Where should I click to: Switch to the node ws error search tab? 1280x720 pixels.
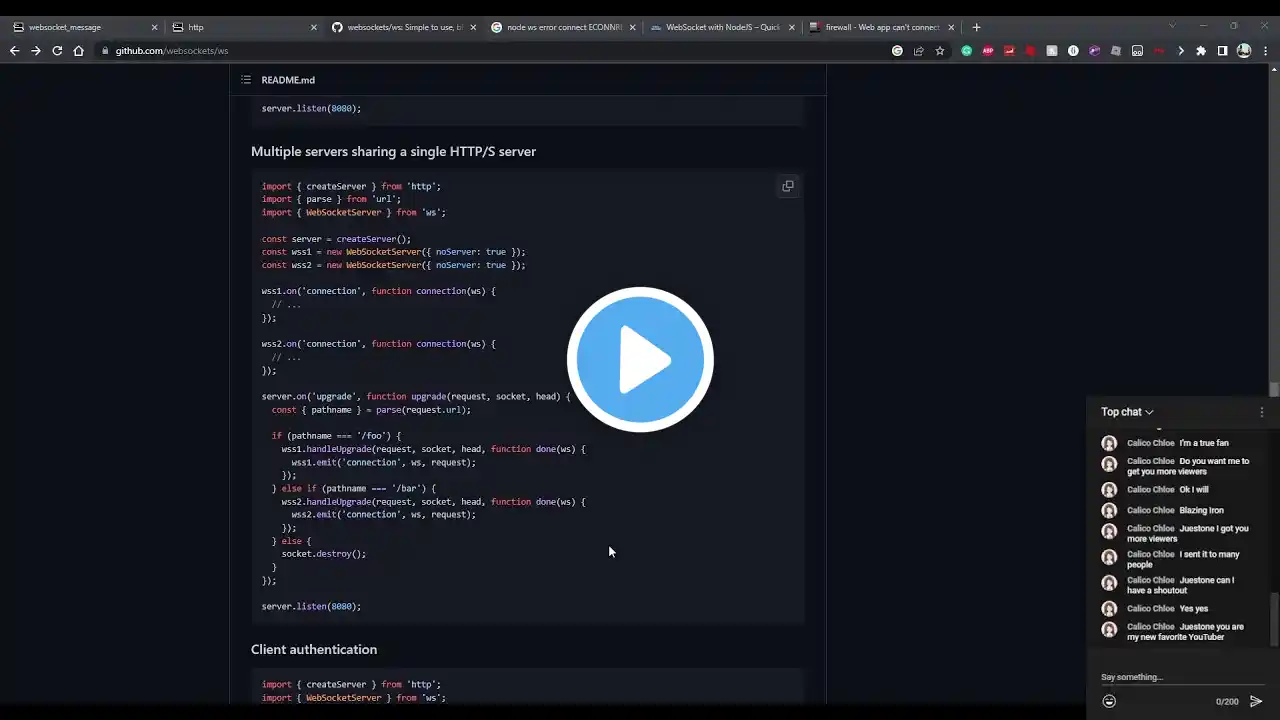[x=564, y=27]
